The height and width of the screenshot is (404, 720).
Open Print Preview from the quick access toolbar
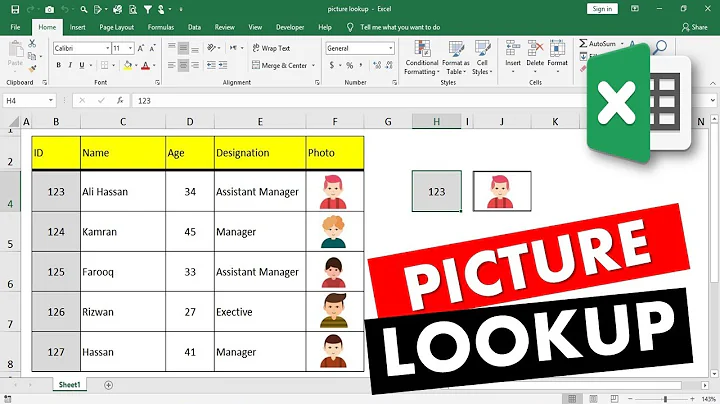[x=132, y=9]
